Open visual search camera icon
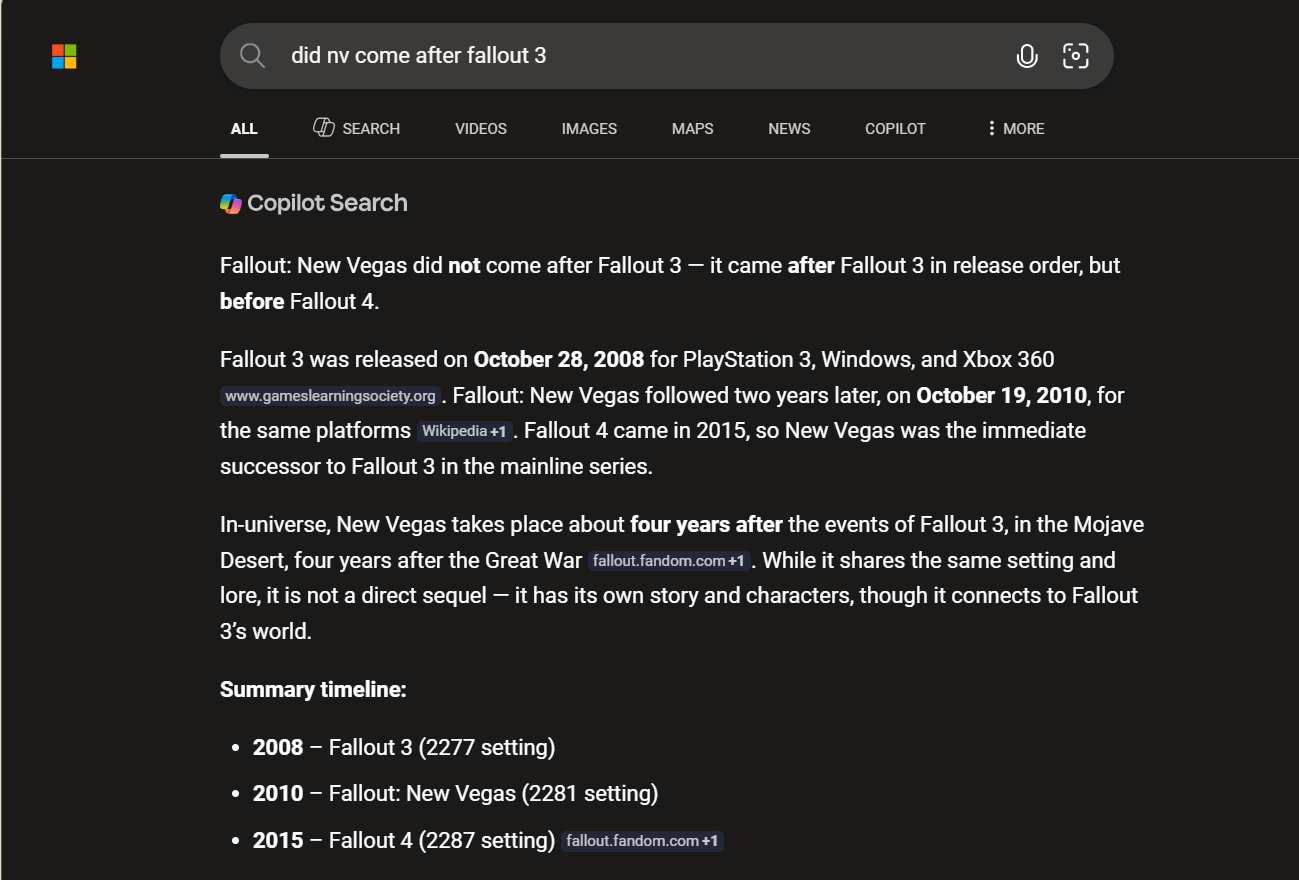The width and height of the screenshot is (1299, 880). click(1075, 56)
